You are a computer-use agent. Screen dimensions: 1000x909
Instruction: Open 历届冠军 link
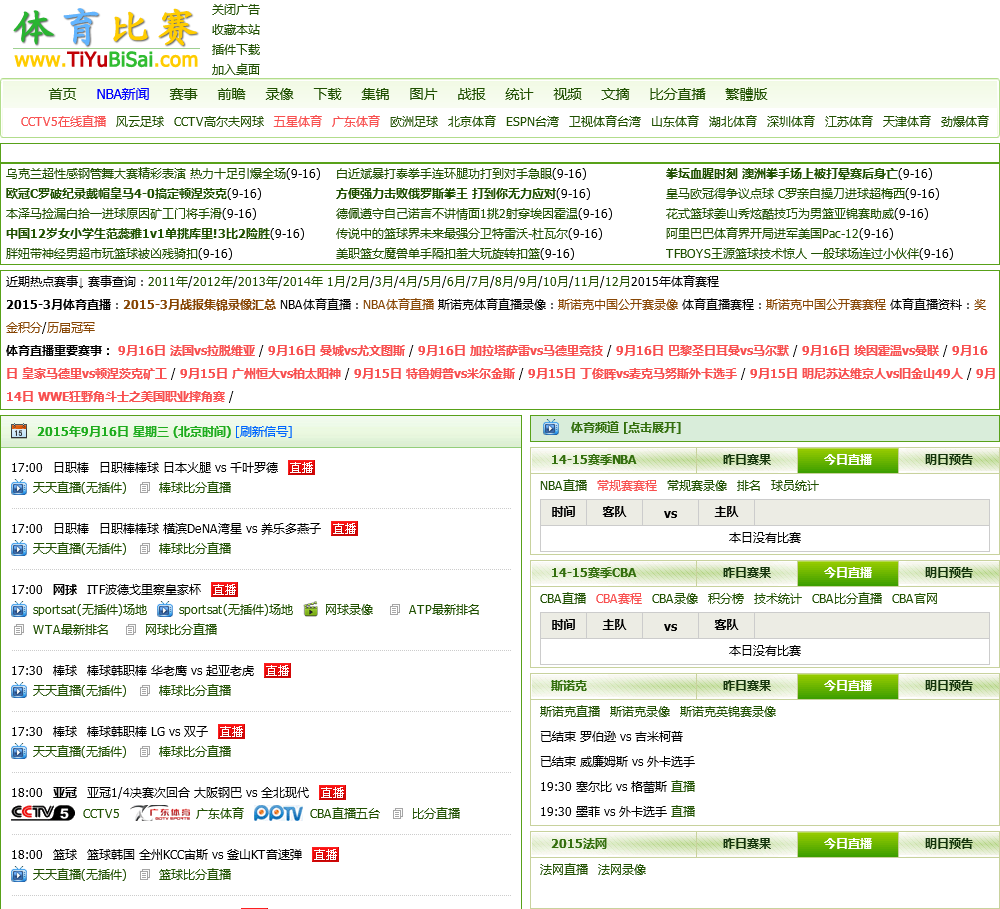(71, 328)
